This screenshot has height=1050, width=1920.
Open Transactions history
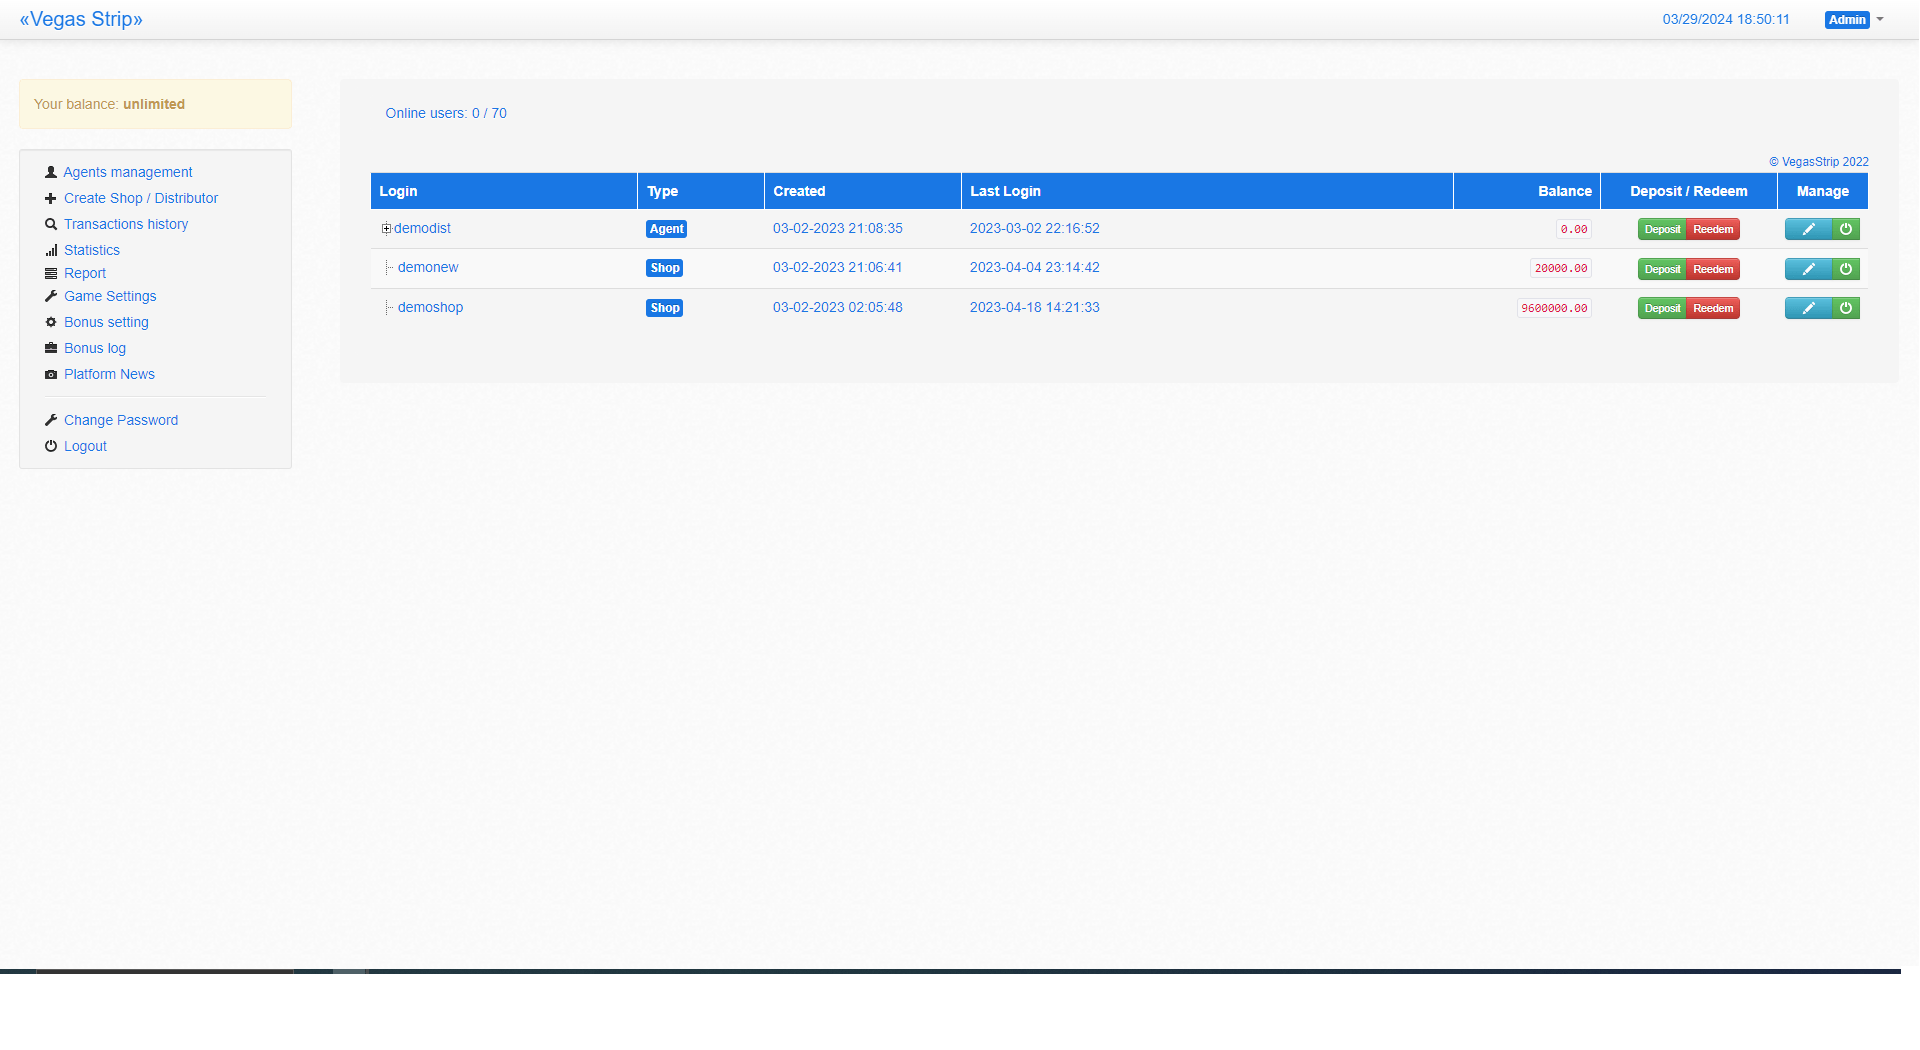click(126, 224)
